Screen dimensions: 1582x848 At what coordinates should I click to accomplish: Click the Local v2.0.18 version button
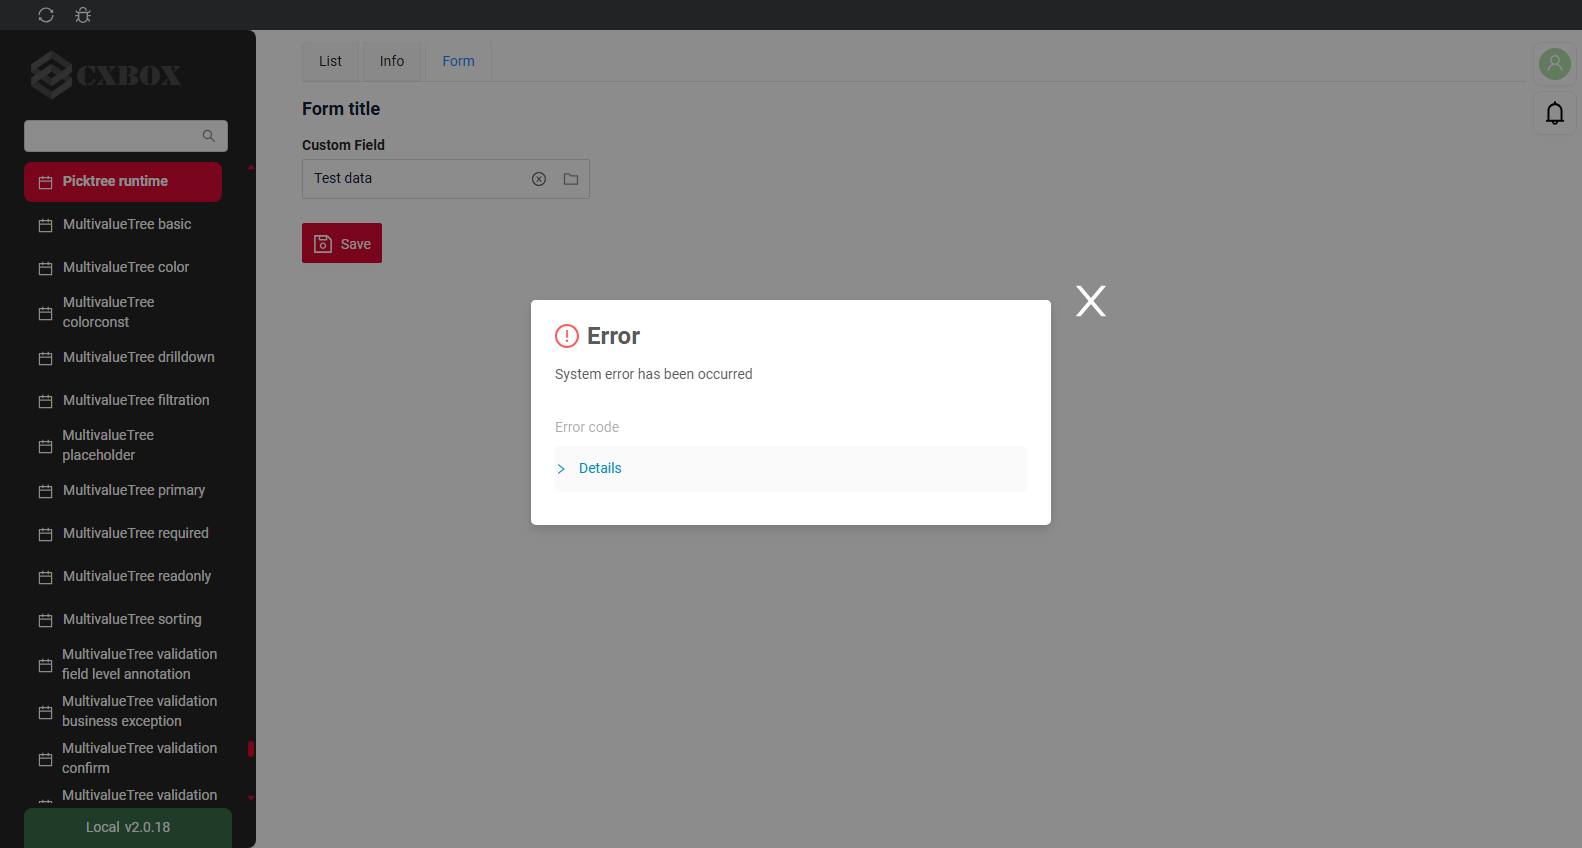(128, 828)
